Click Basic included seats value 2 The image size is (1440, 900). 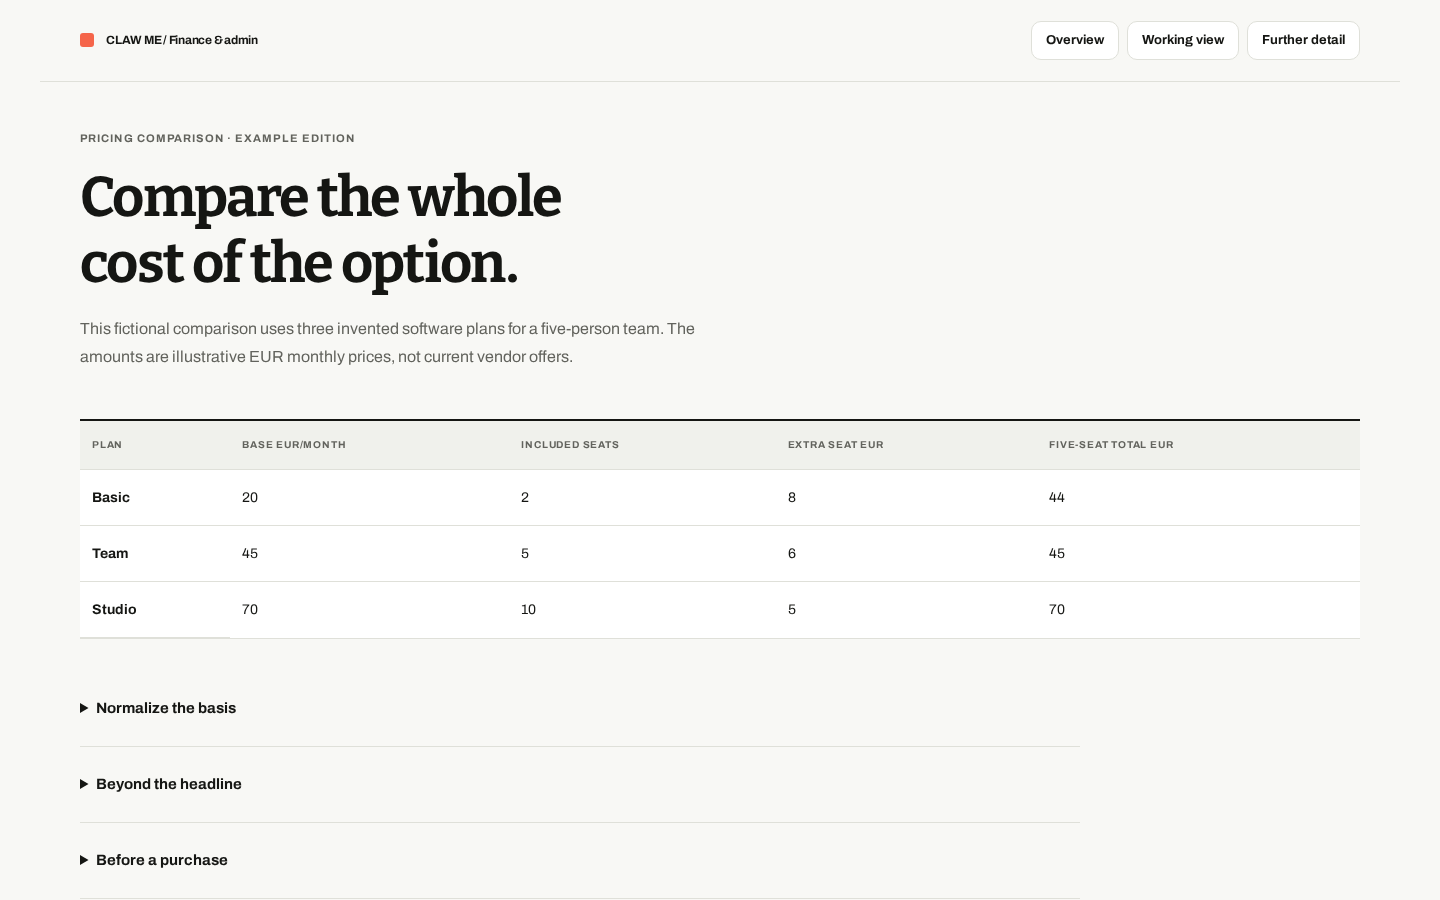525,497
